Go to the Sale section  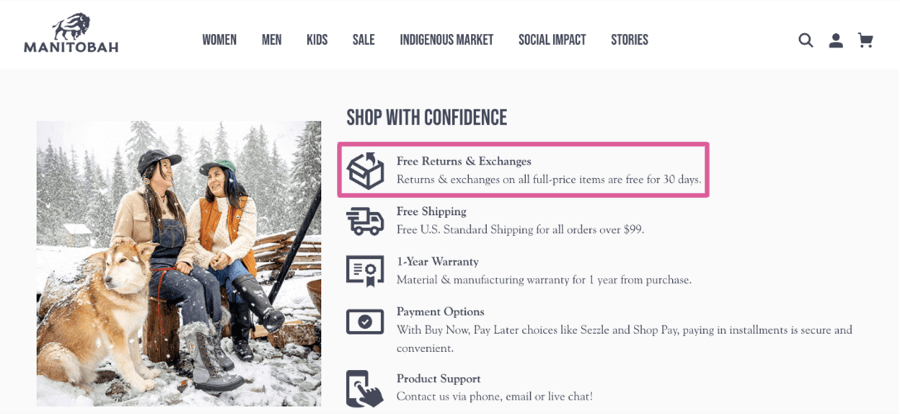coord(363,40)
